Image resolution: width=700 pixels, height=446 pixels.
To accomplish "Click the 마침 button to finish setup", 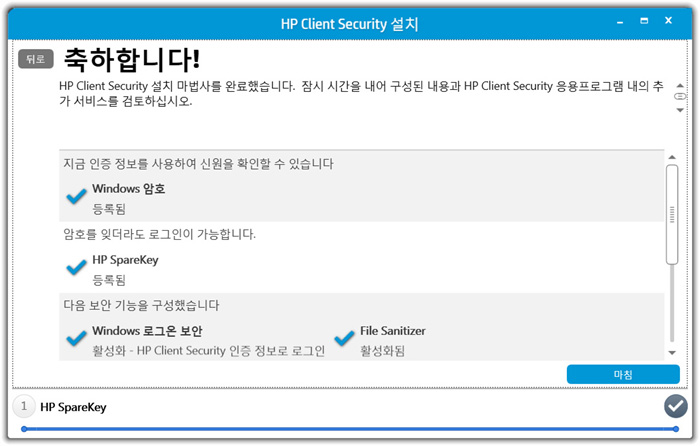I will (623, 374).
